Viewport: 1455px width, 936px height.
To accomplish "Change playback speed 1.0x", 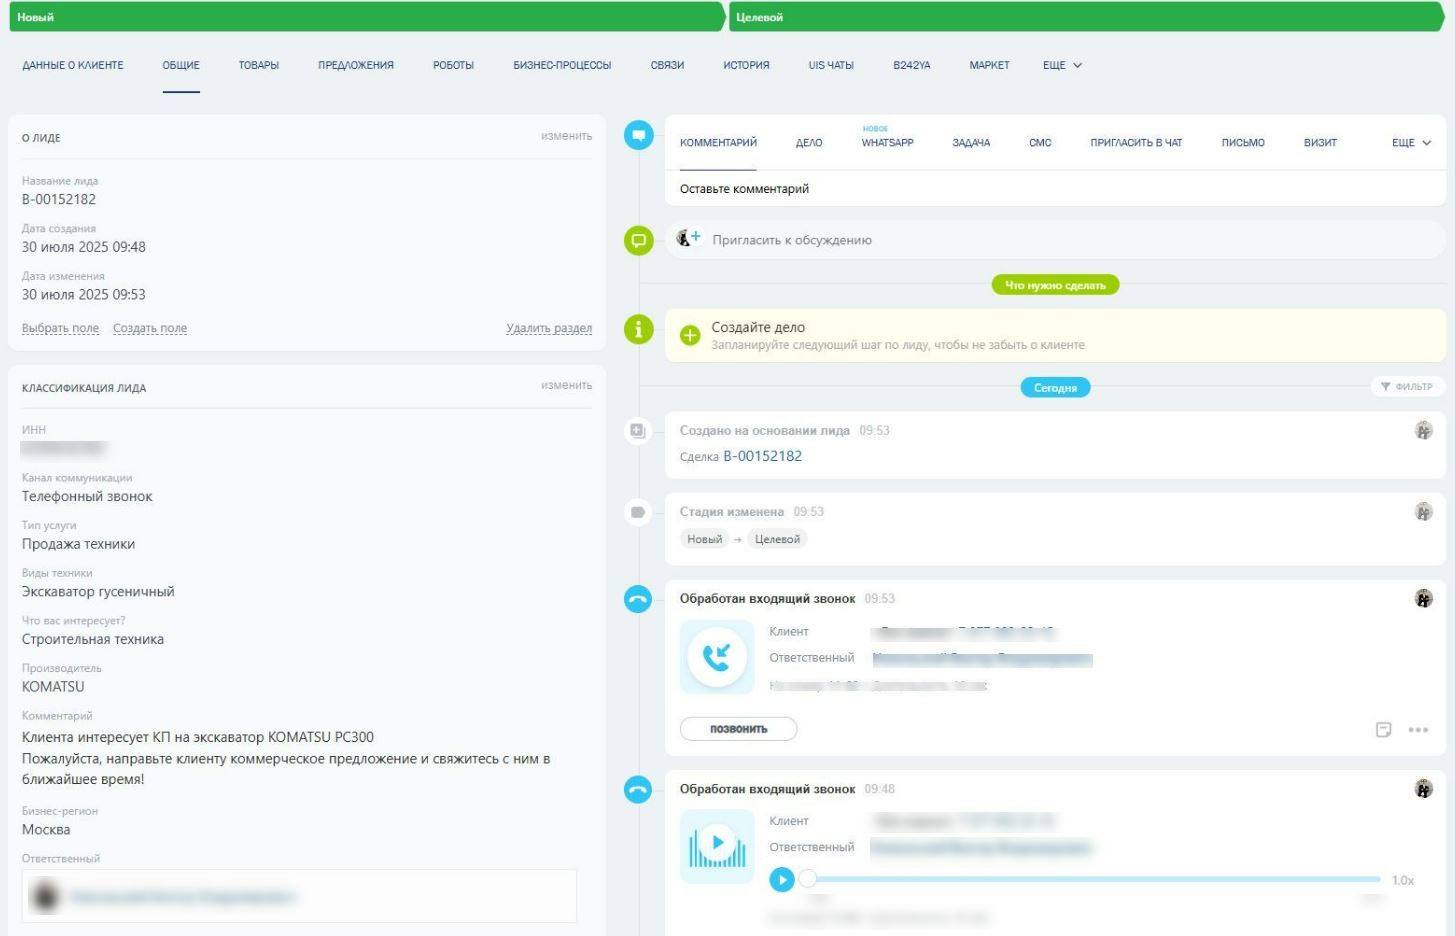I will pyautogui.click(x=1402, y=880).
